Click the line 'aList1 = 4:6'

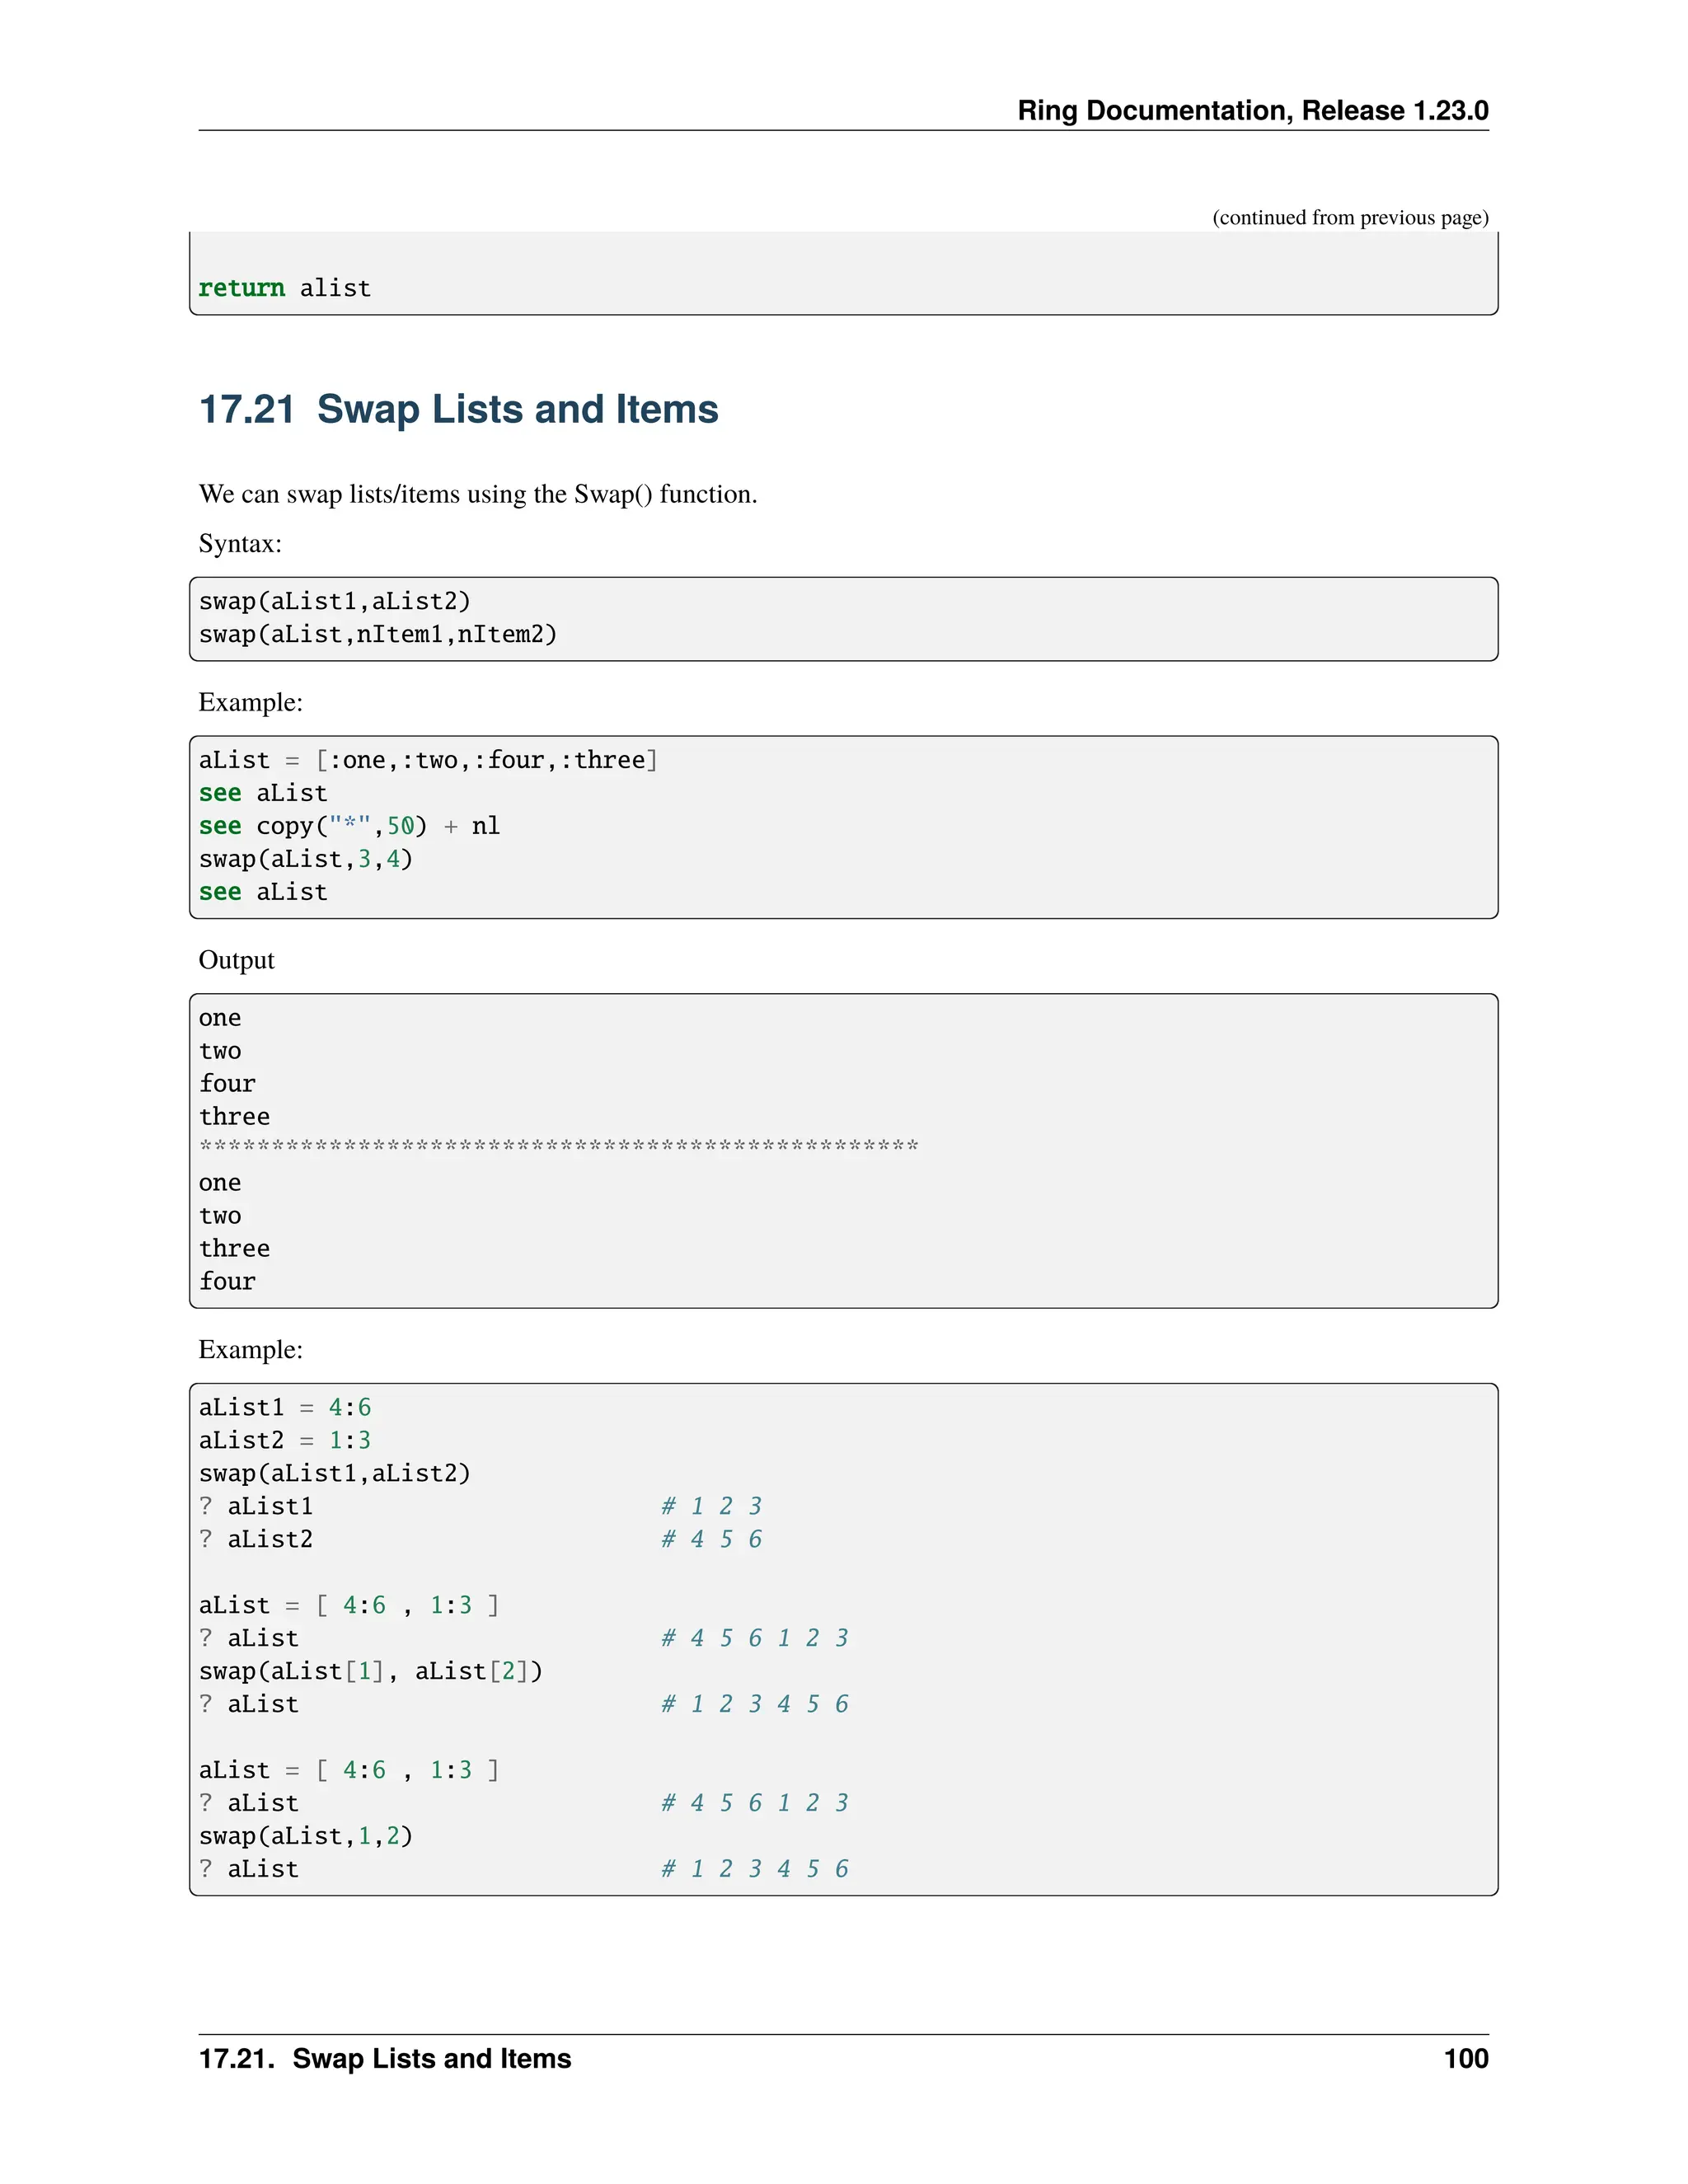pos(285,1407)
